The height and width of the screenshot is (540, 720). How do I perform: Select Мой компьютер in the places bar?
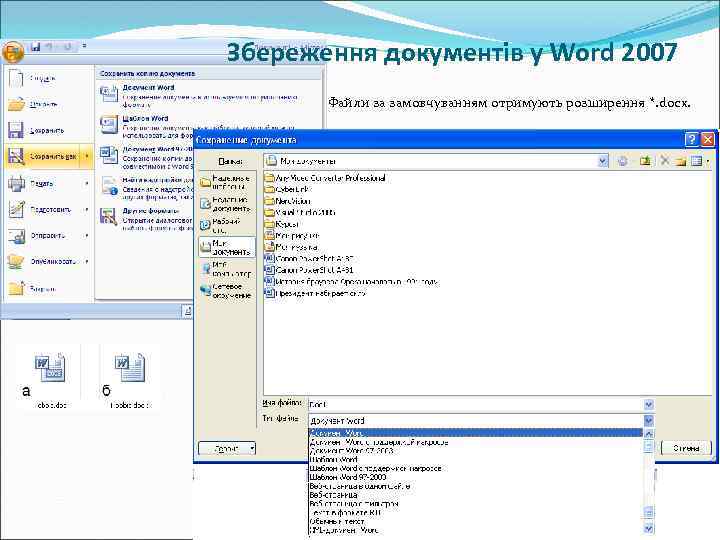227,269
